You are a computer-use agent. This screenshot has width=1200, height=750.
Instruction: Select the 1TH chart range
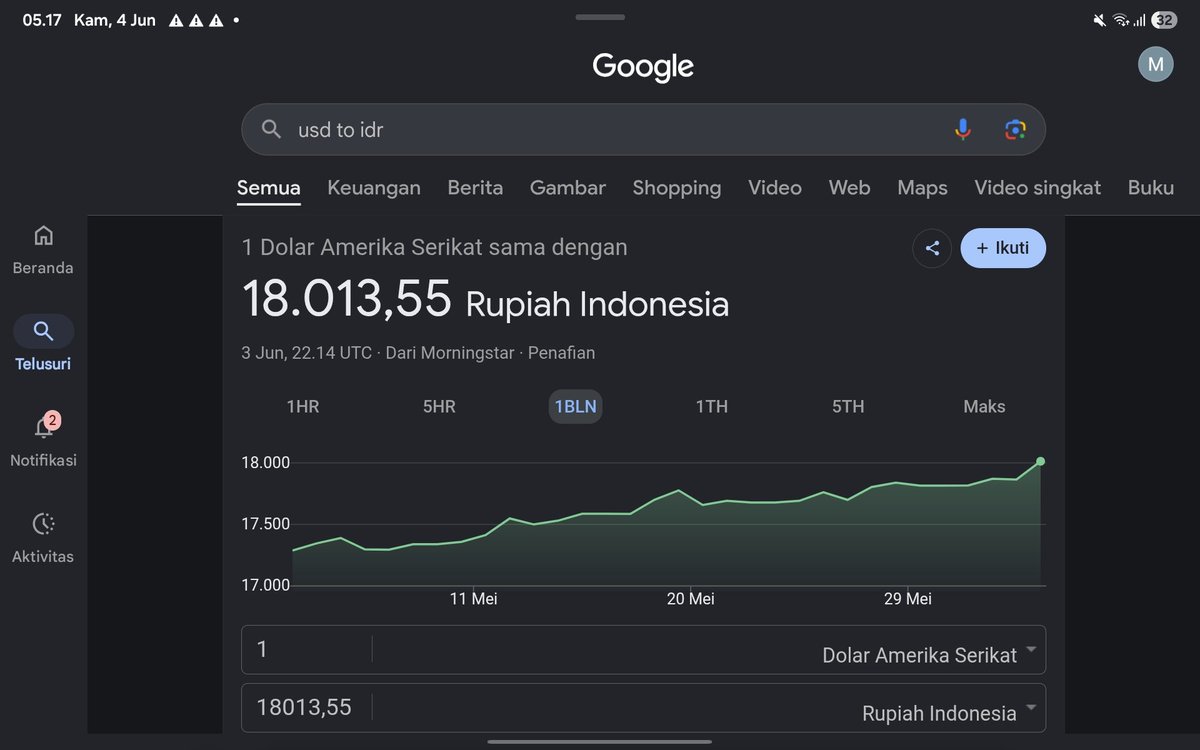[712, 406]
